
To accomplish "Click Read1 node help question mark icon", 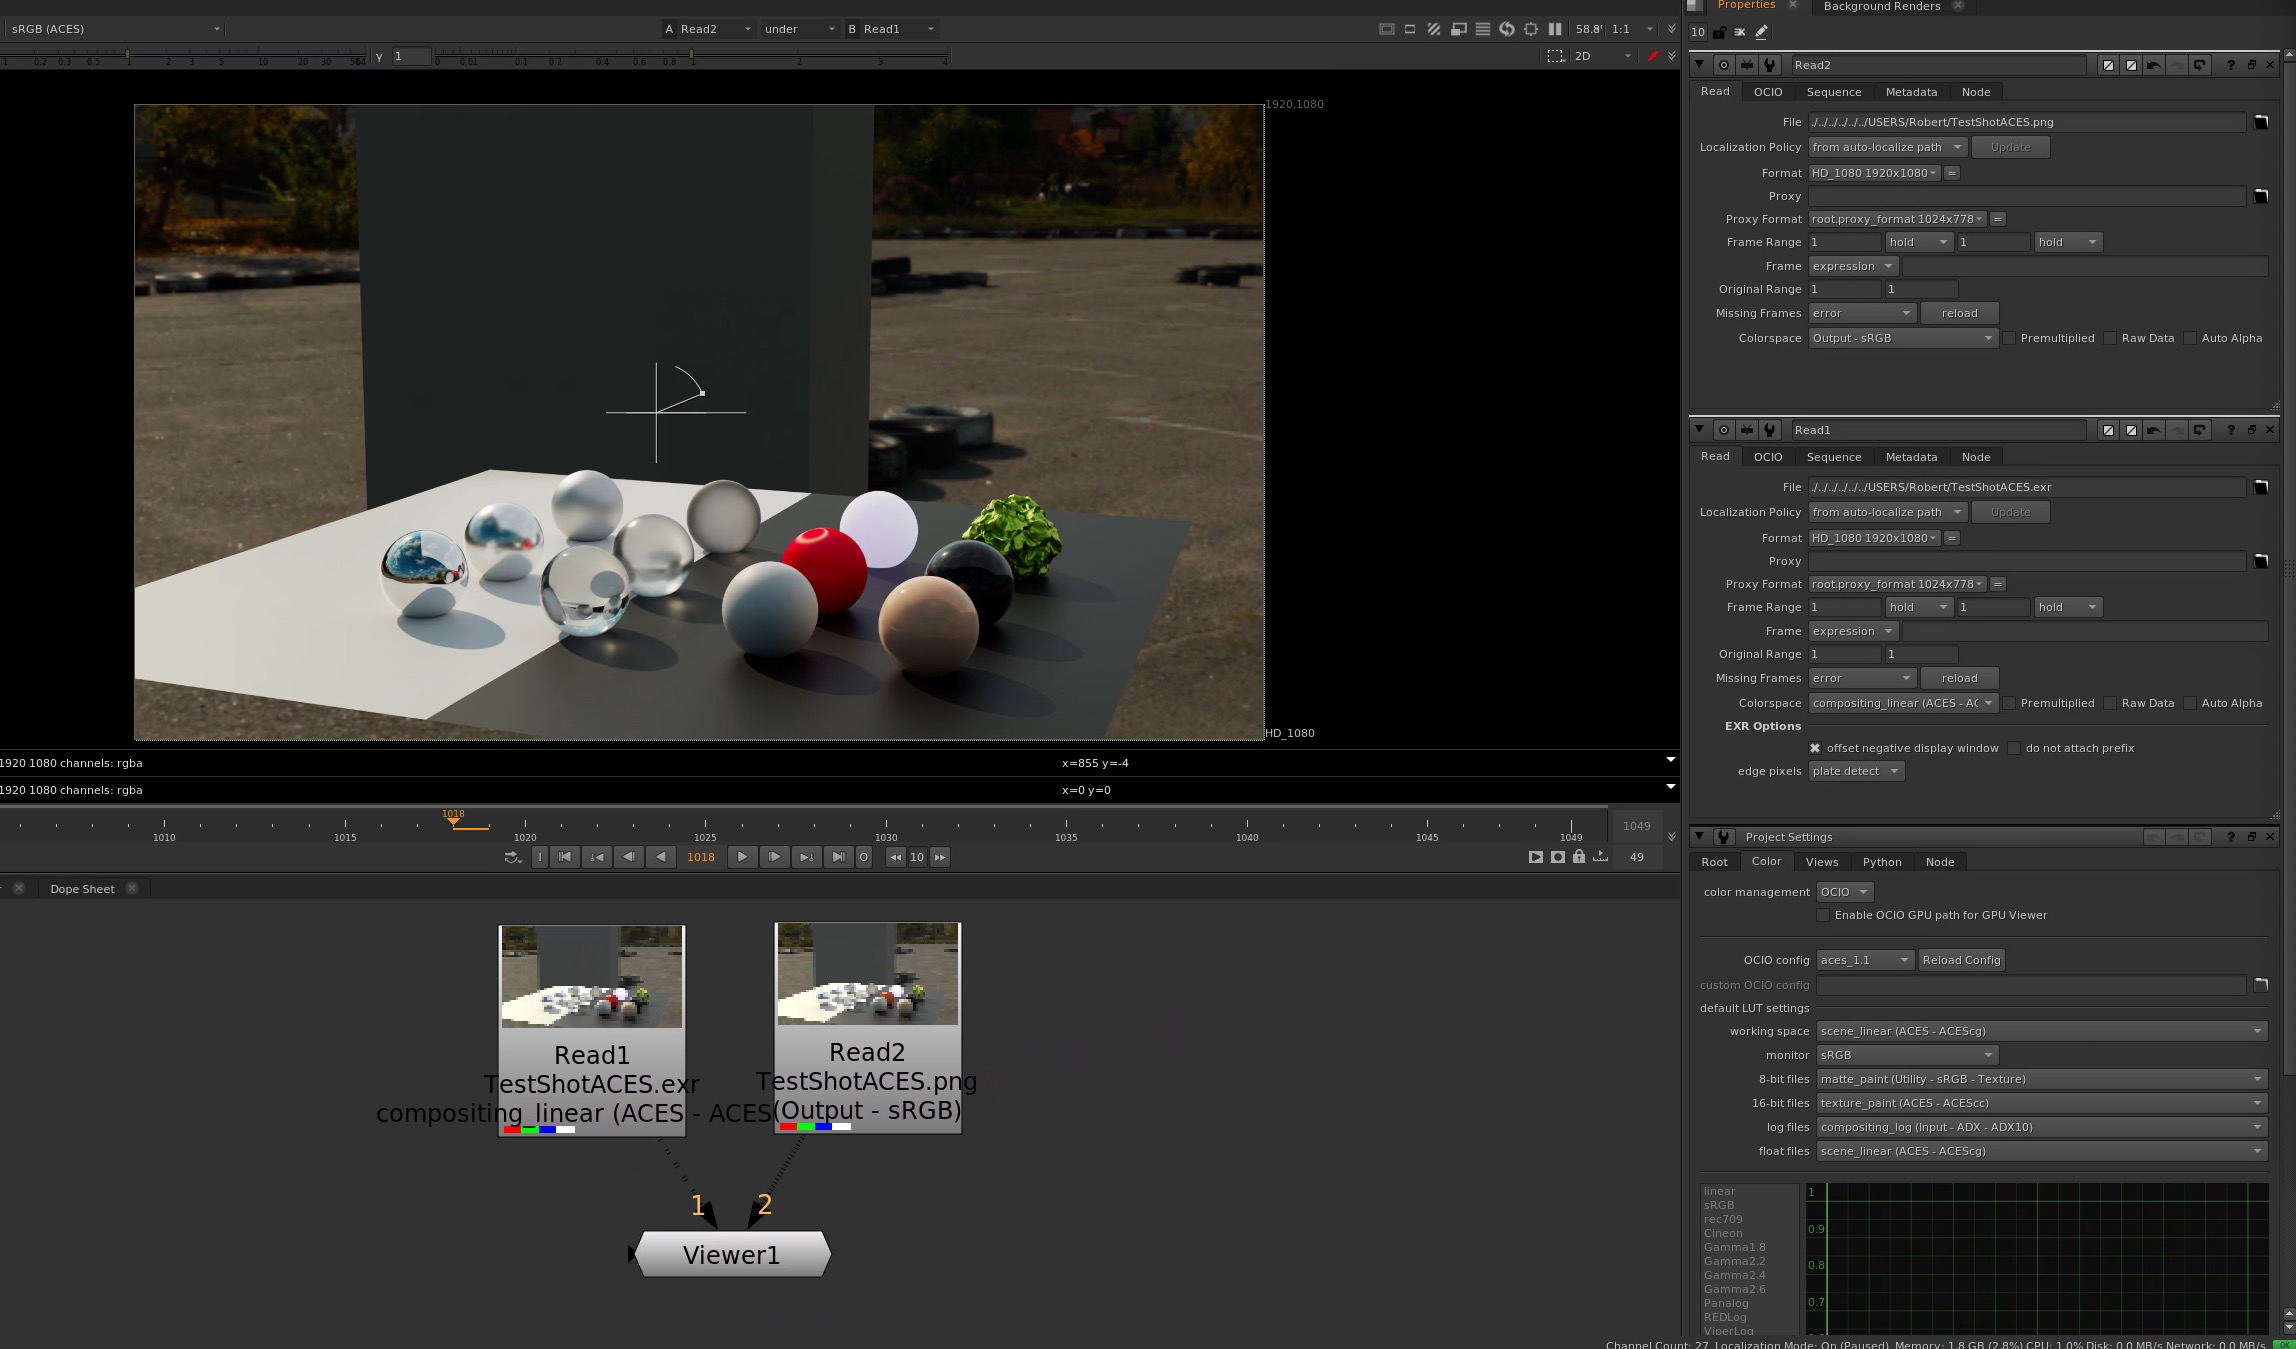I will click(2230, 430).
